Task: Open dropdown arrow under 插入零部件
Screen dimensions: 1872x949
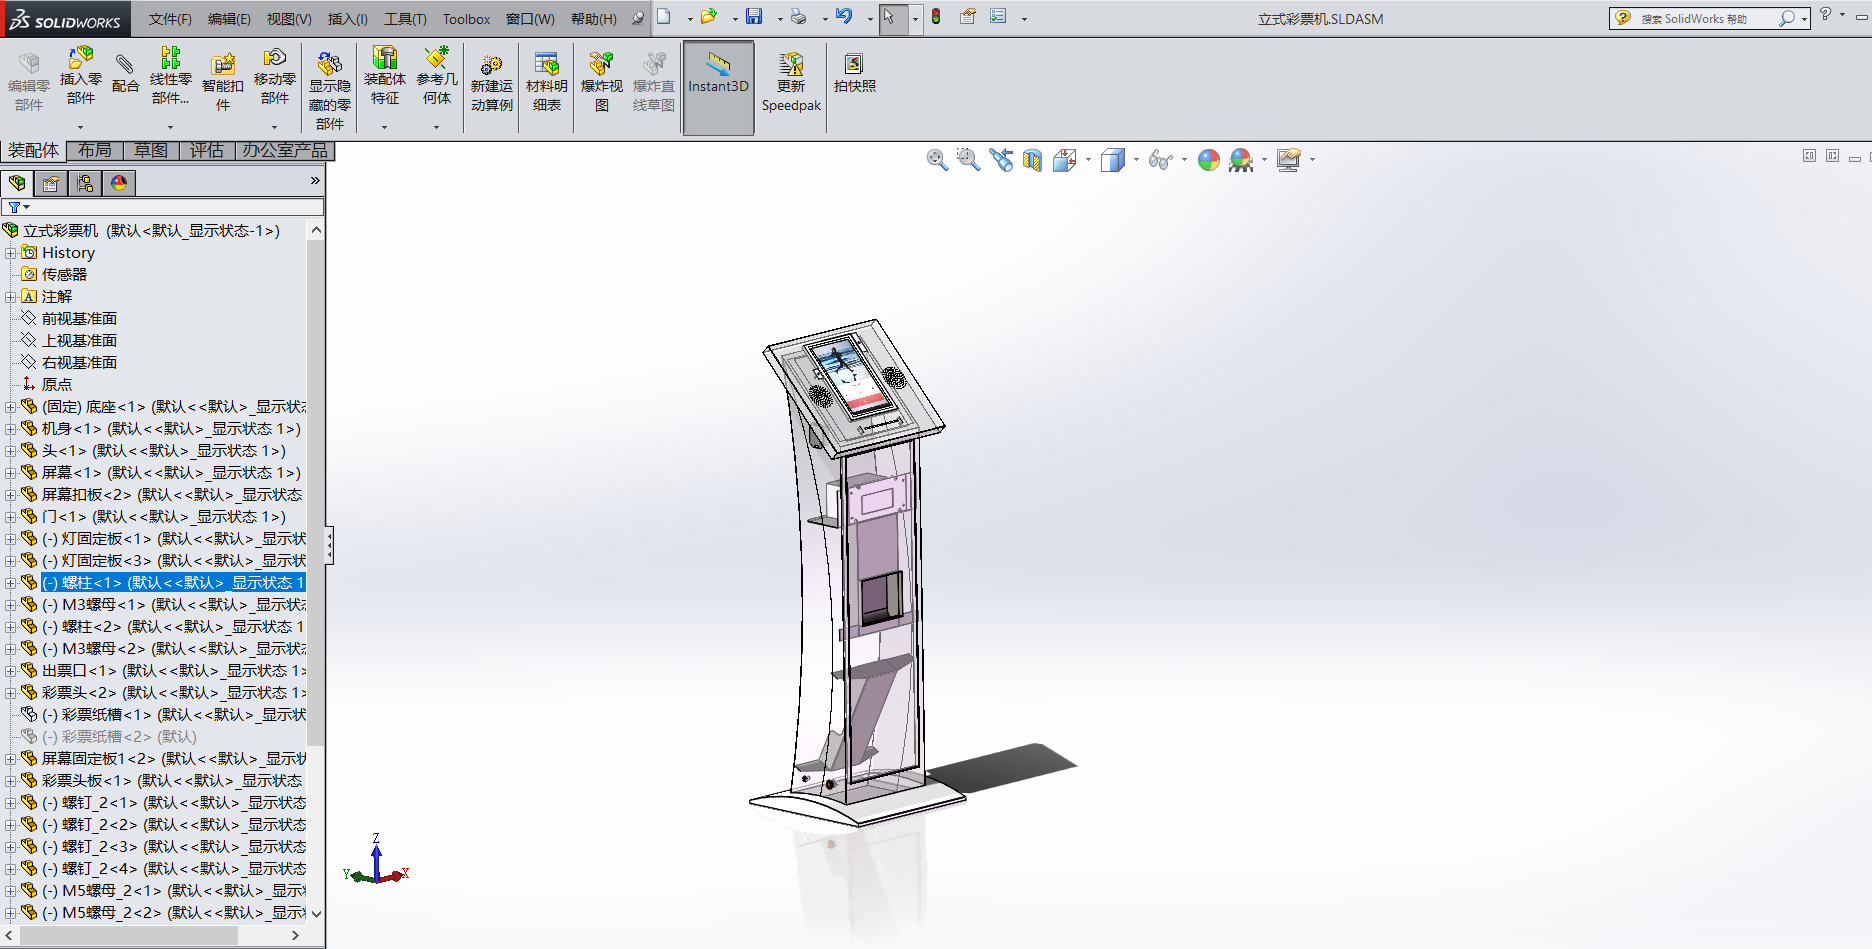Action: (x=80, y=127)
